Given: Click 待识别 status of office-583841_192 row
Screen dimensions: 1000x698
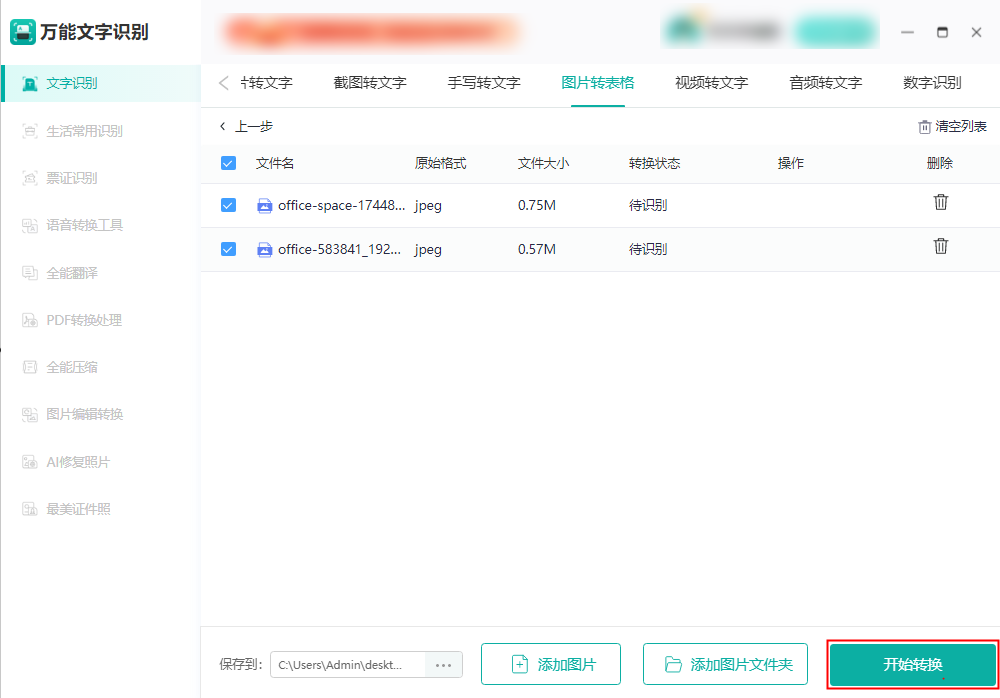Looking at the screenshot, I should pyautogui.click(x=648, y=249).
